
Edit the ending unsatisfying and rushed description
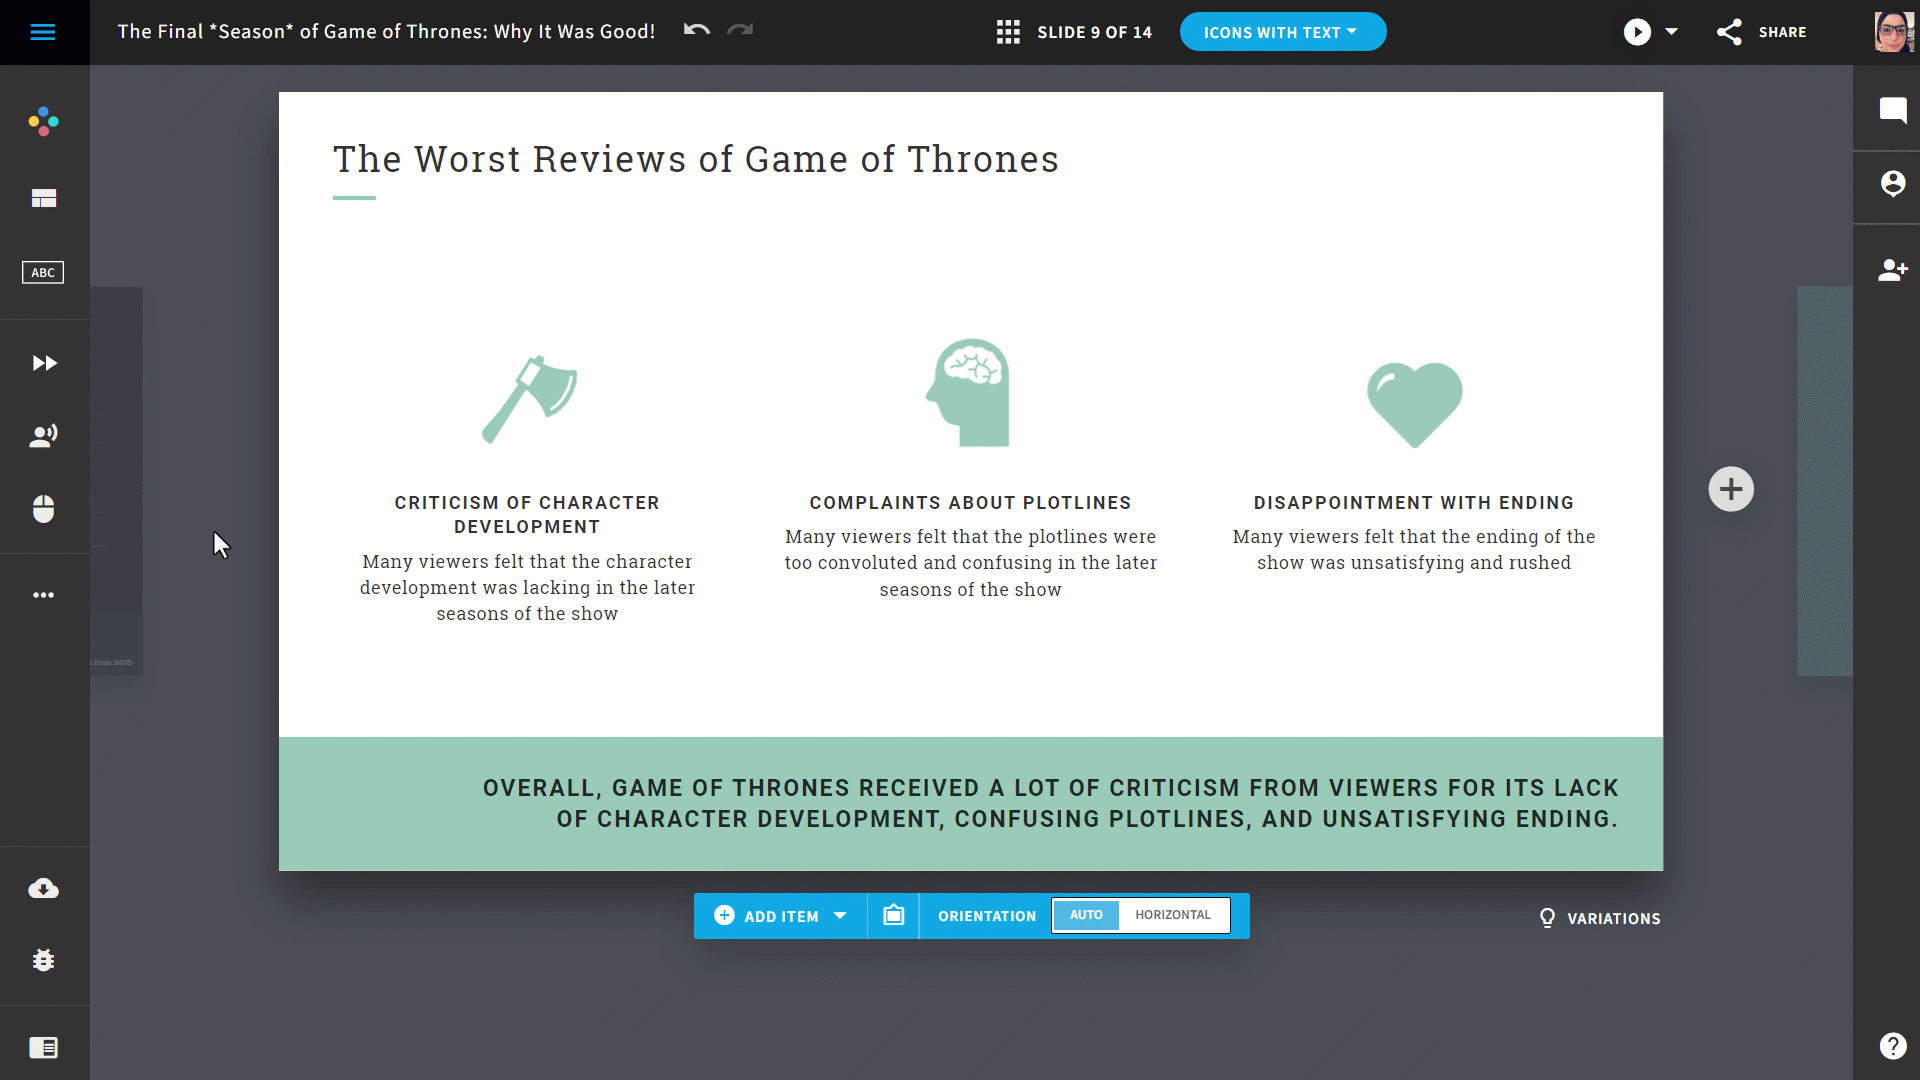(x=1413, y=550)
